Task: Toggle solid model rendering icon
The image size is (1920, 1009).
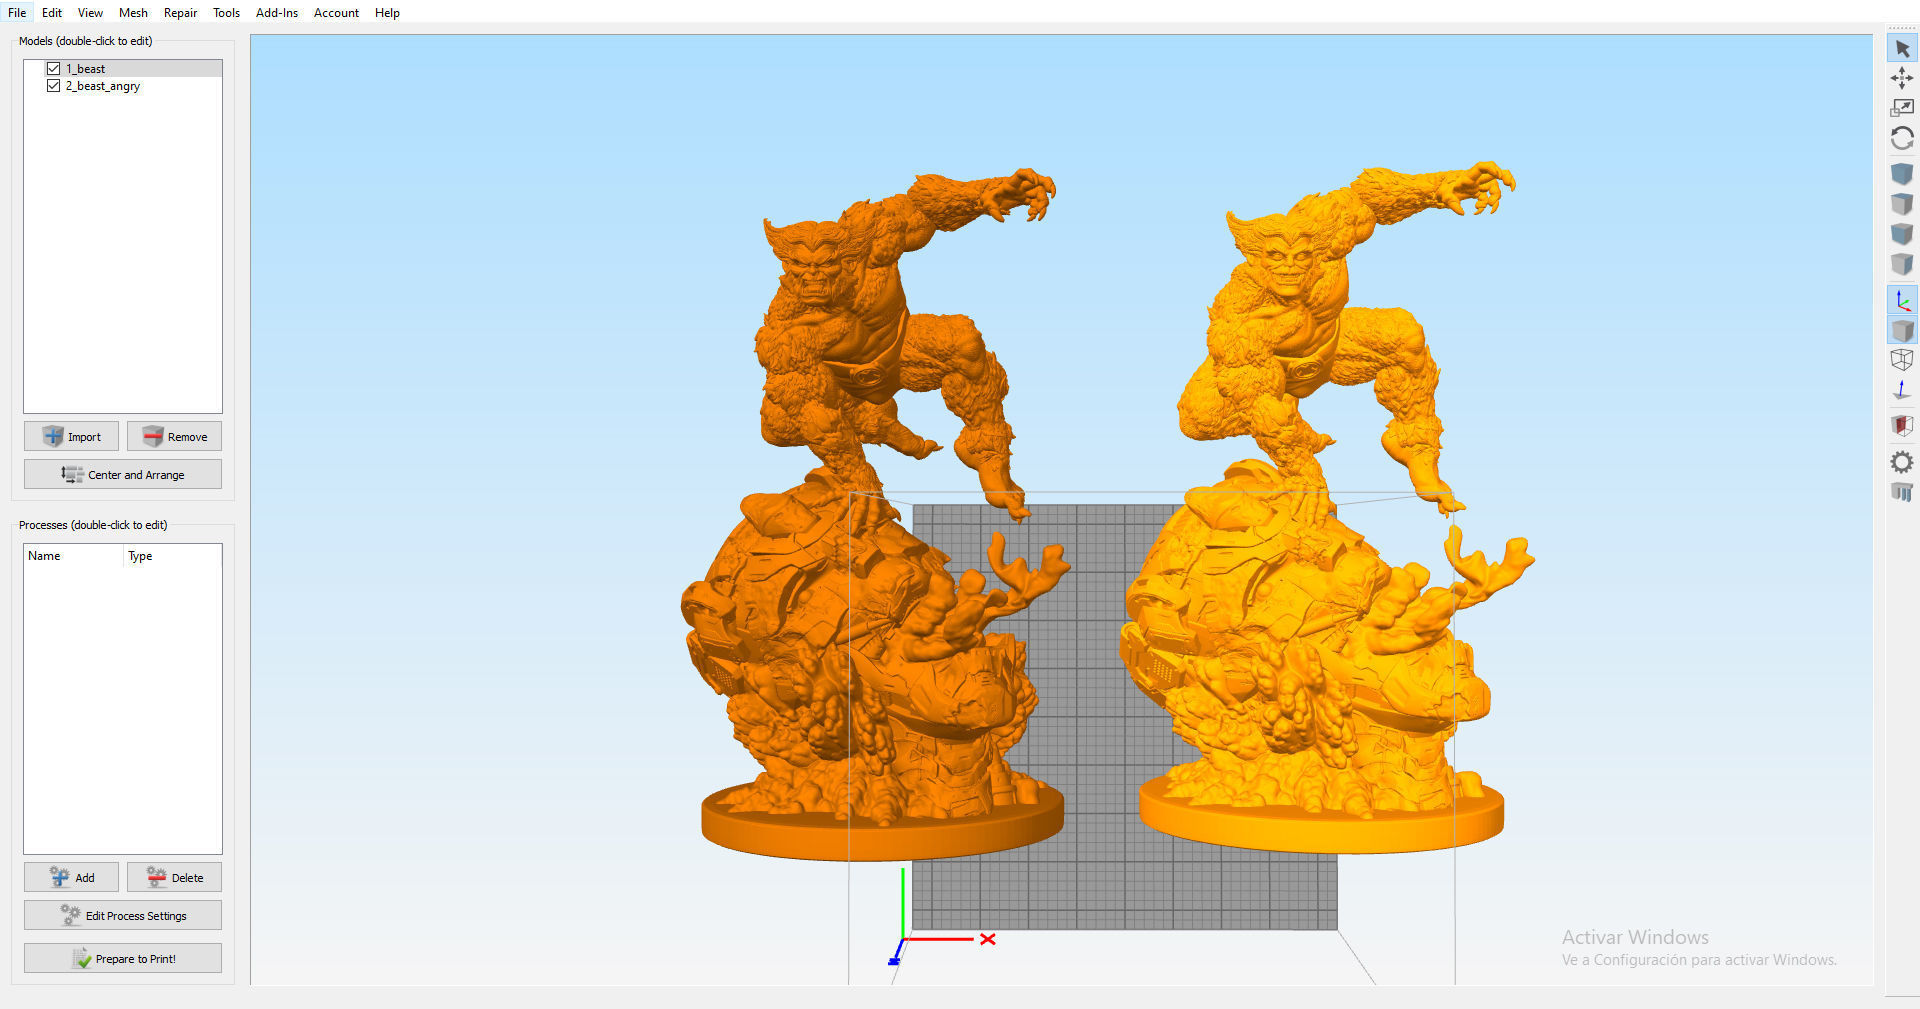Action: [1902, 330]
